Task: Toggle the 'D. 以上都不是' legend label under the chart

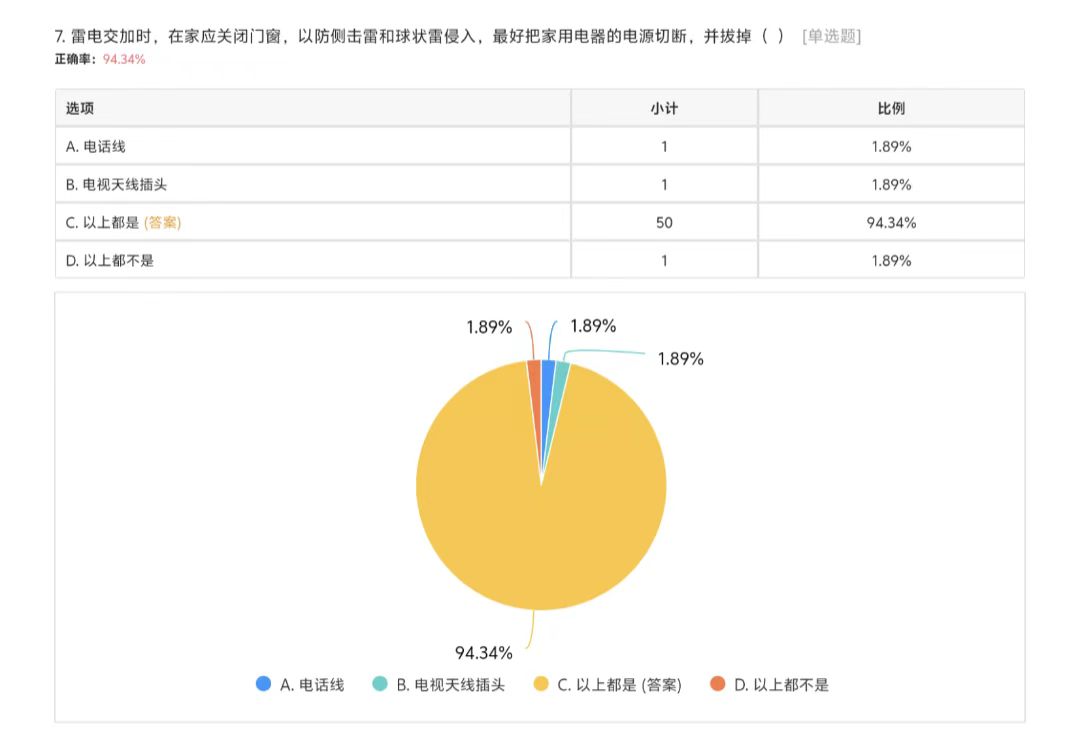Action: coord(781,685)
